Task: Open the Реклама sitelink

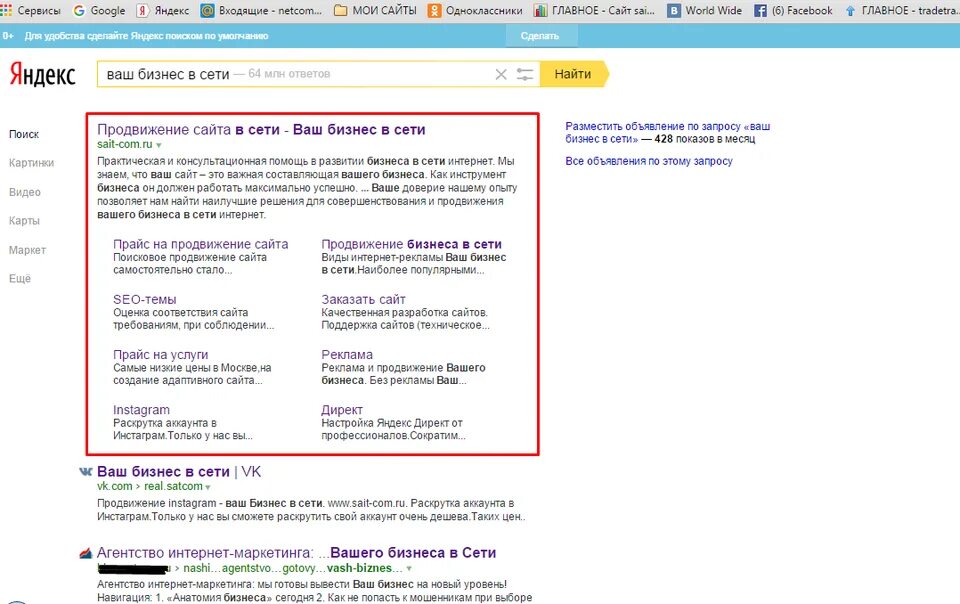Action: pos(347,354)
